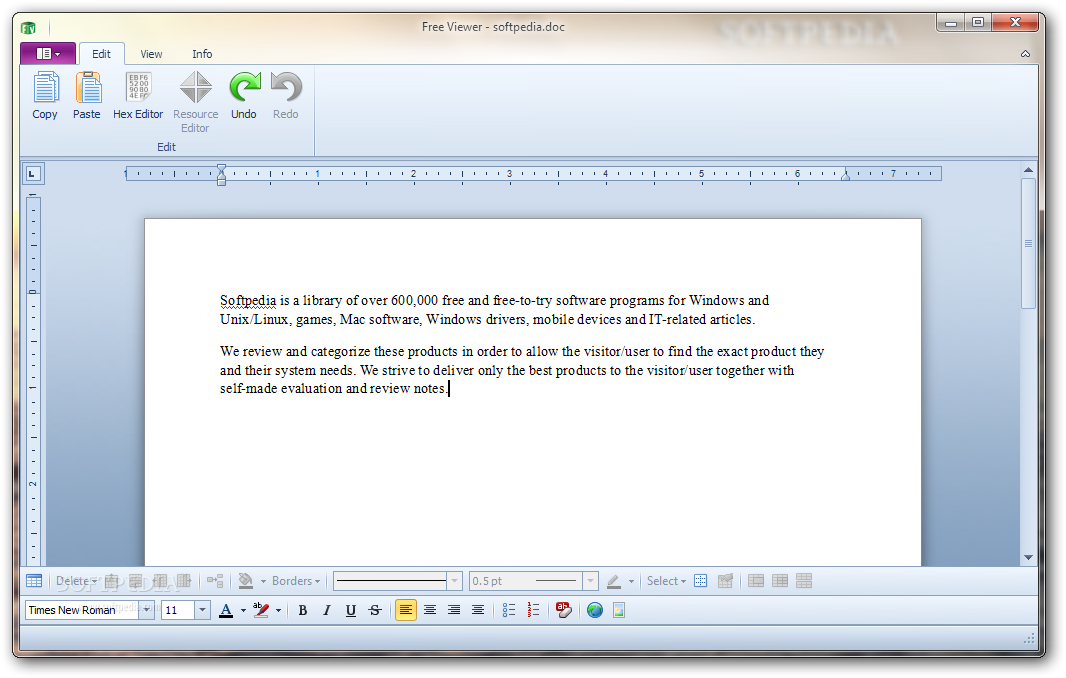The image size is (1066, 678).
Task: Expand the Delete dropdown
Action: (x=75, y=581)
